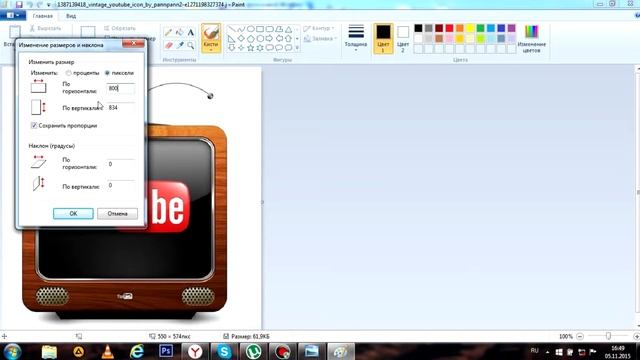Open quick access toolbar customize arrow
640x360 pixels.
click(49, 5)
